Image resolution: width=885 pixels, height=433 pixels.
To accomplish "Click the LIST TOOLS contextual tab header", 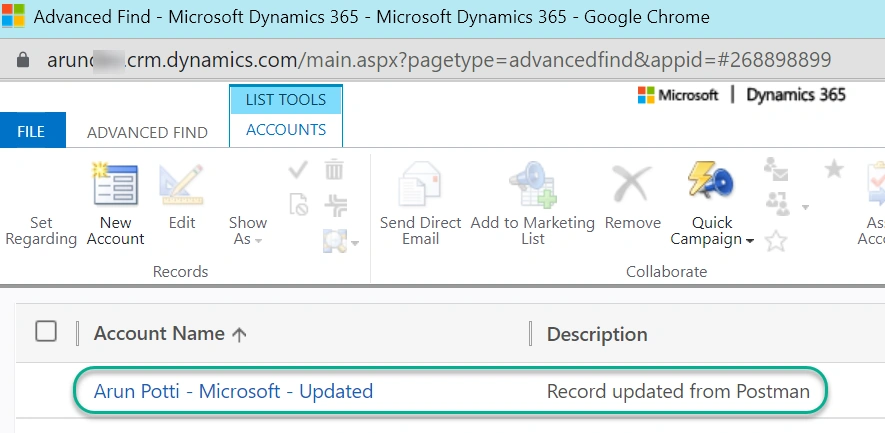I will point(286,100).
